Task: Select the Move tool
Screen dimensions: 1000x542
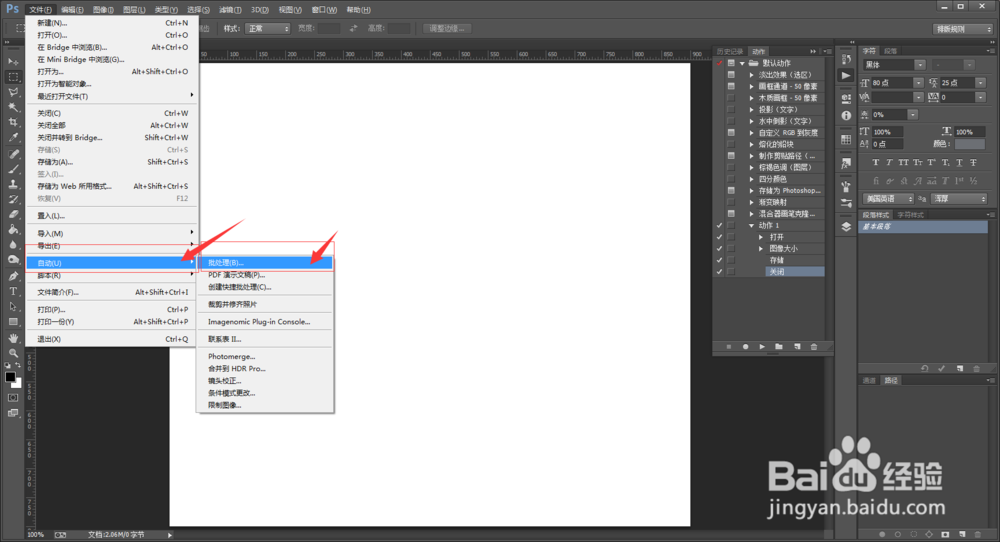Action: (13, 62)
